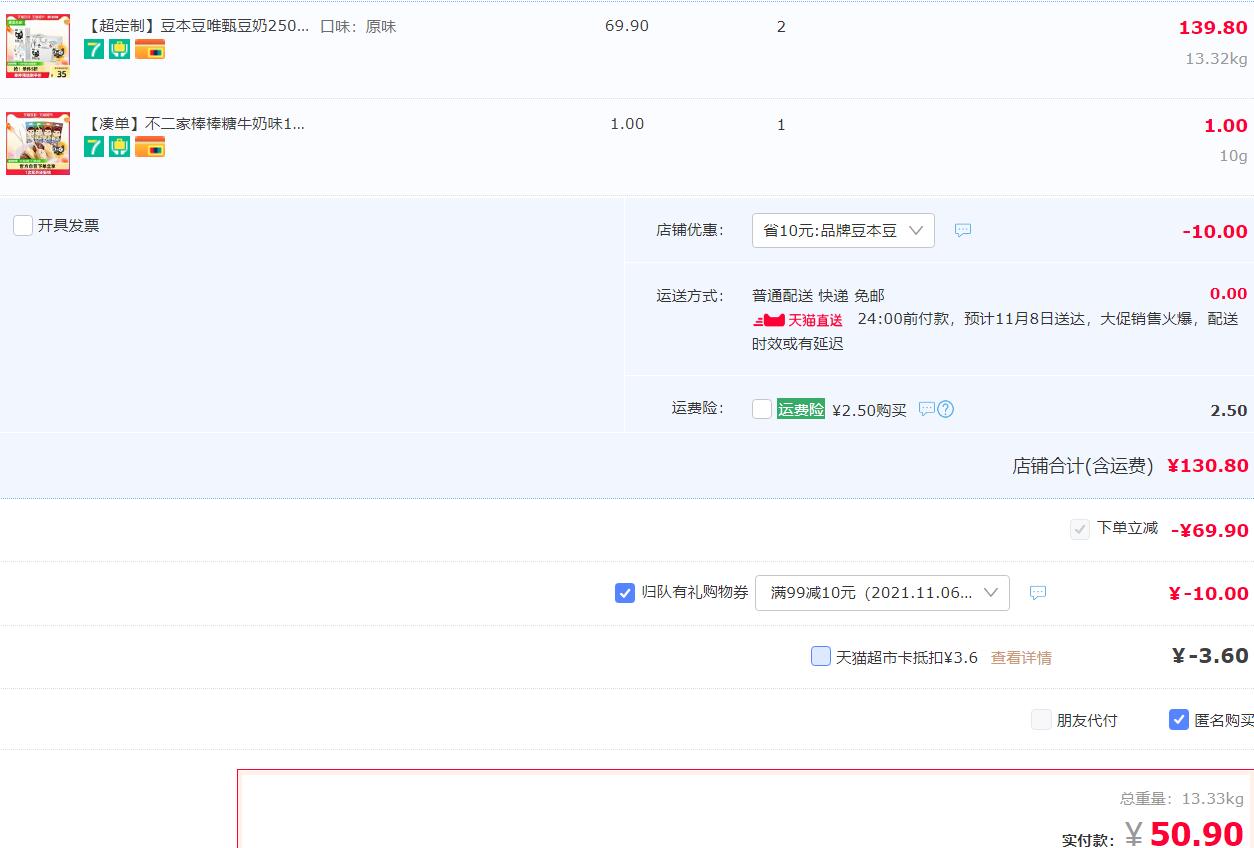Click the 下单立减 discount amount -¥69.90

coord(1210,530)
